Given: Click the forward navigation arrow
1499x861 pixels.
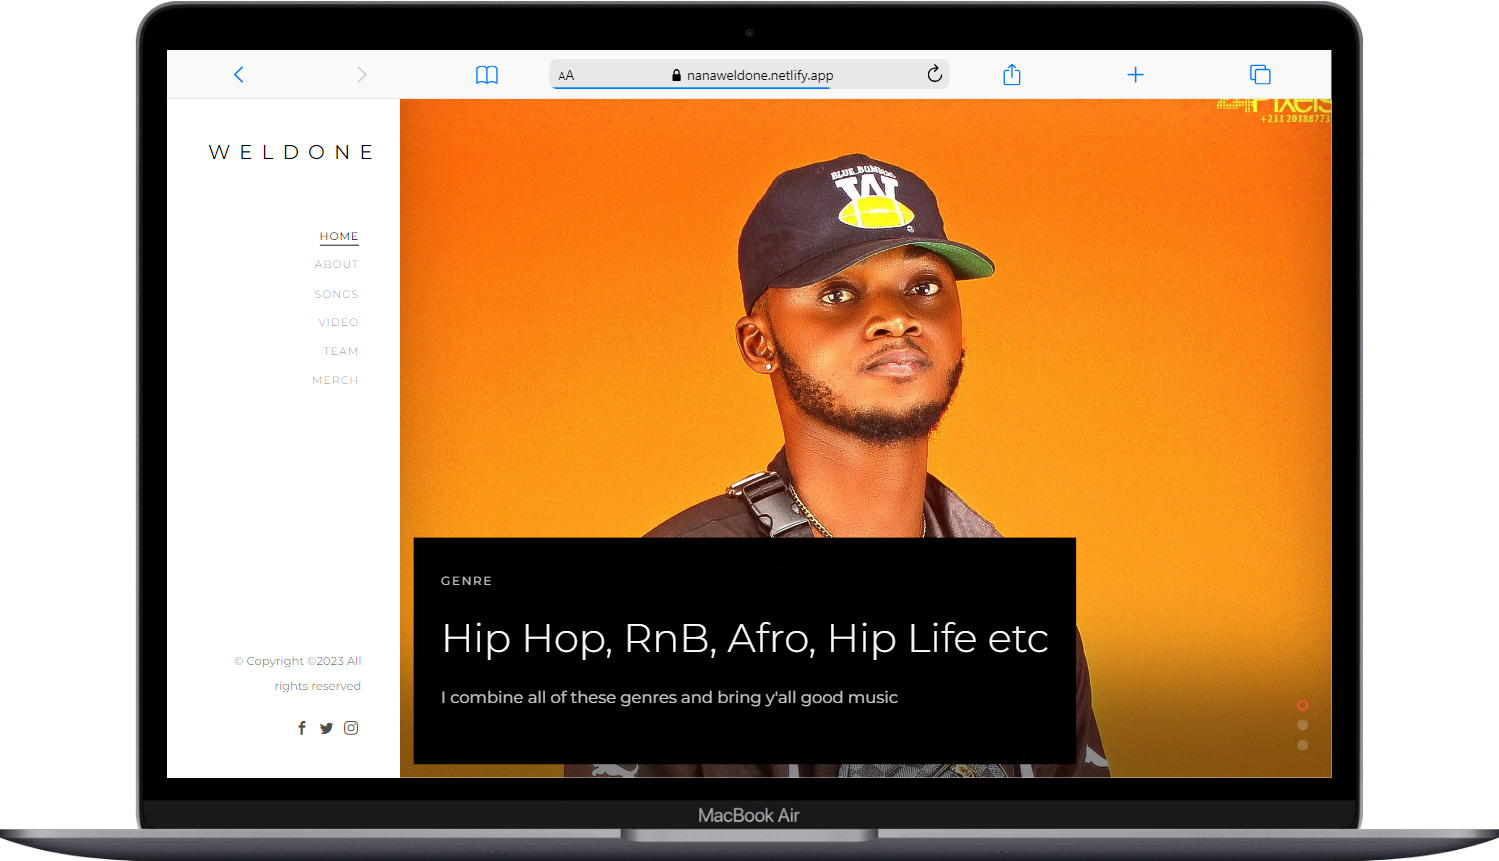Looking at the screenshot, I should pos(362,75).
